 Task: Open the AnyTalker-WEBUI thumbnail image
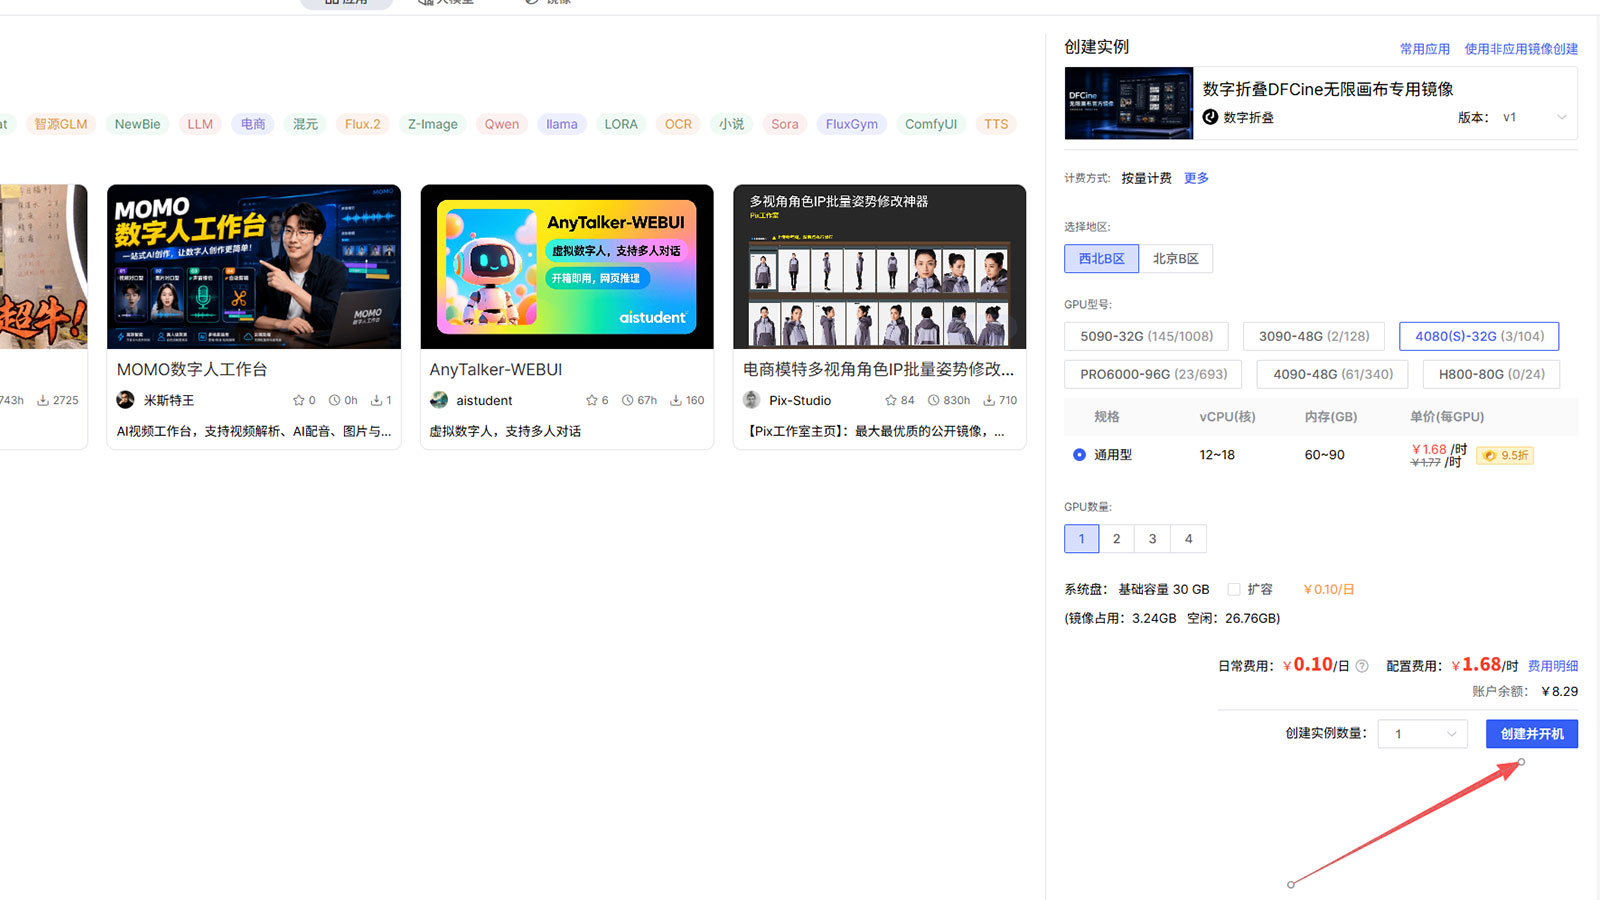567,267
